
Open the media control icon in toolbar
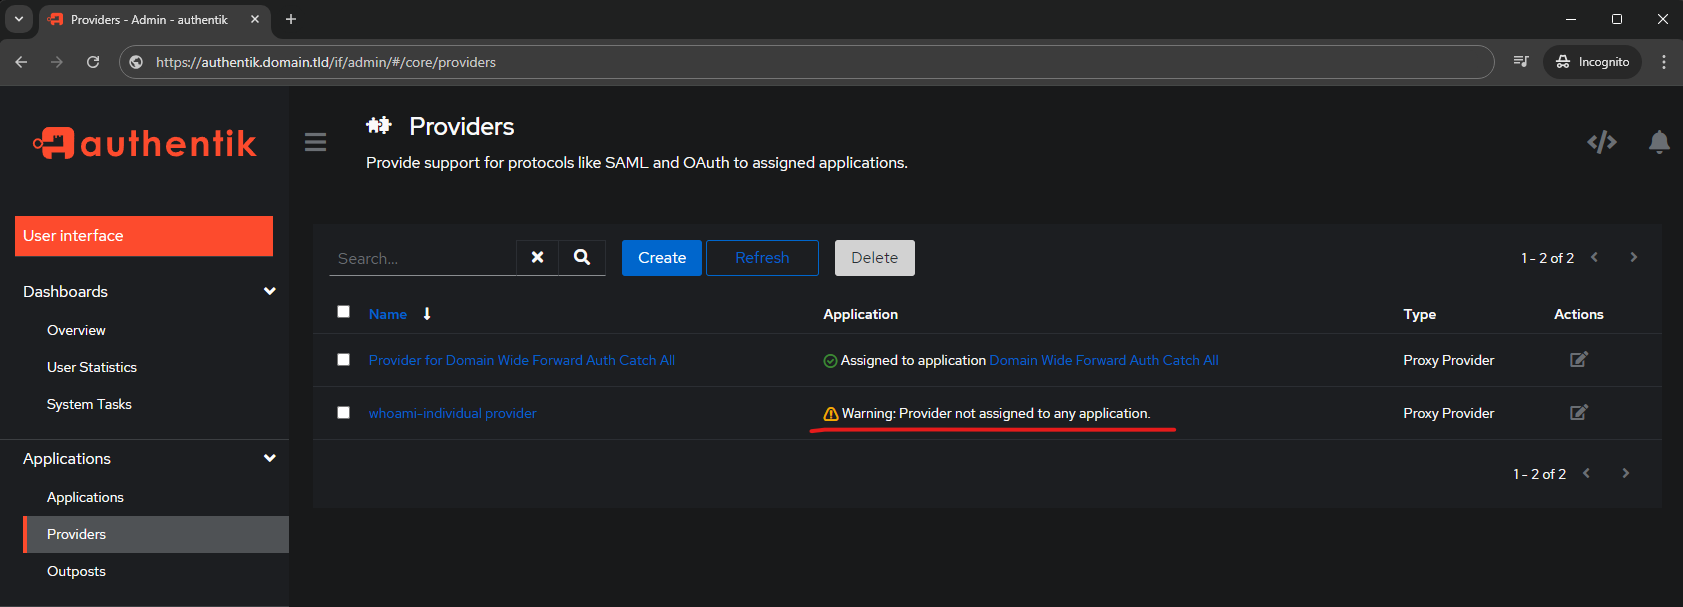(1521, 62)
